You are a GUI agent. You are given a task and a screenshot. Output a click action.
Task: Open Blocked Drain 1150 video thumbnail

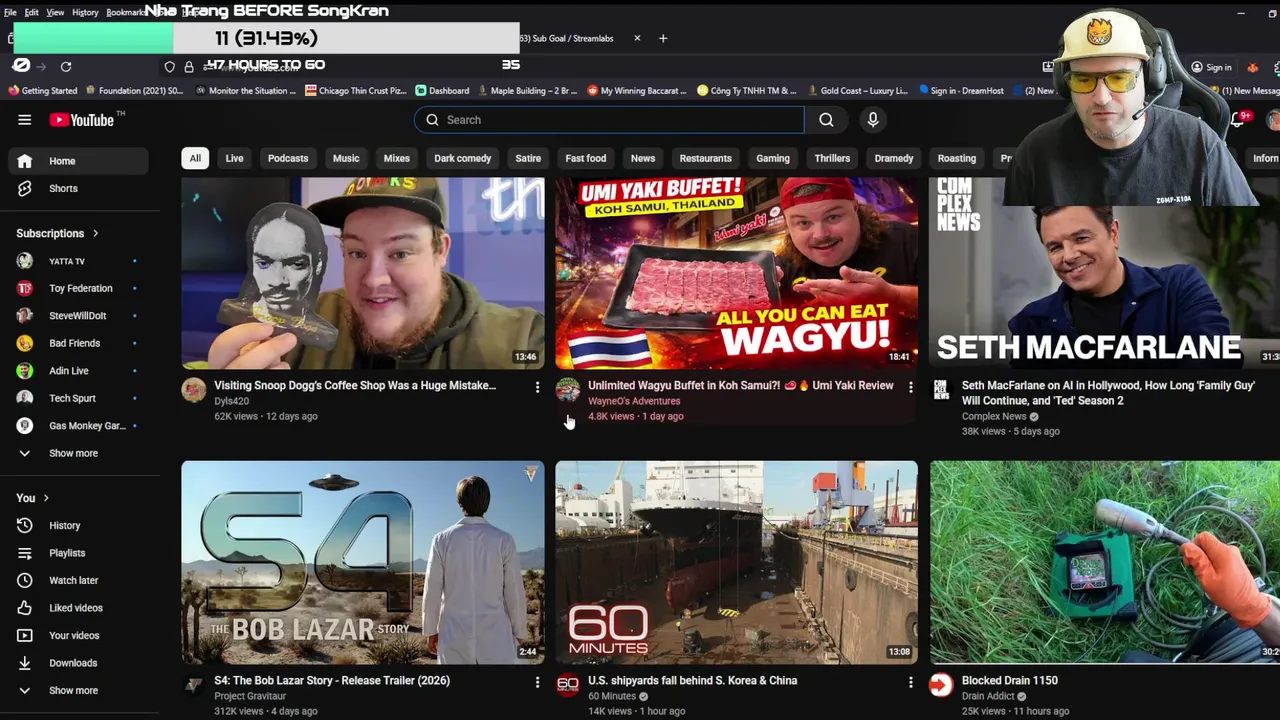point(1105,562)
